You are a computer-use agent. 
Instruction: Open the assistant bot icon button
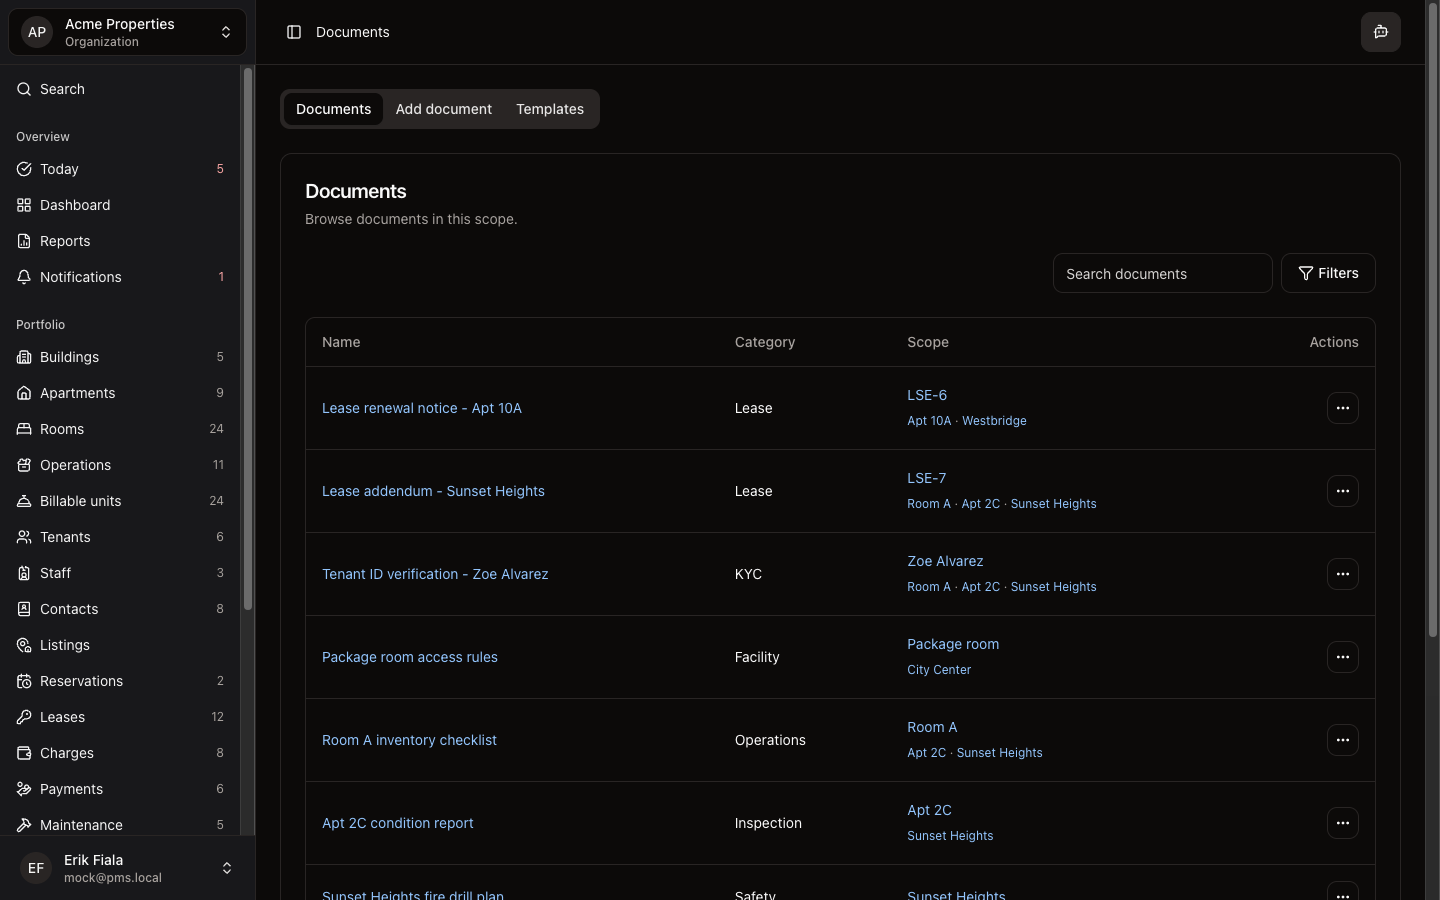[1380, 32]
